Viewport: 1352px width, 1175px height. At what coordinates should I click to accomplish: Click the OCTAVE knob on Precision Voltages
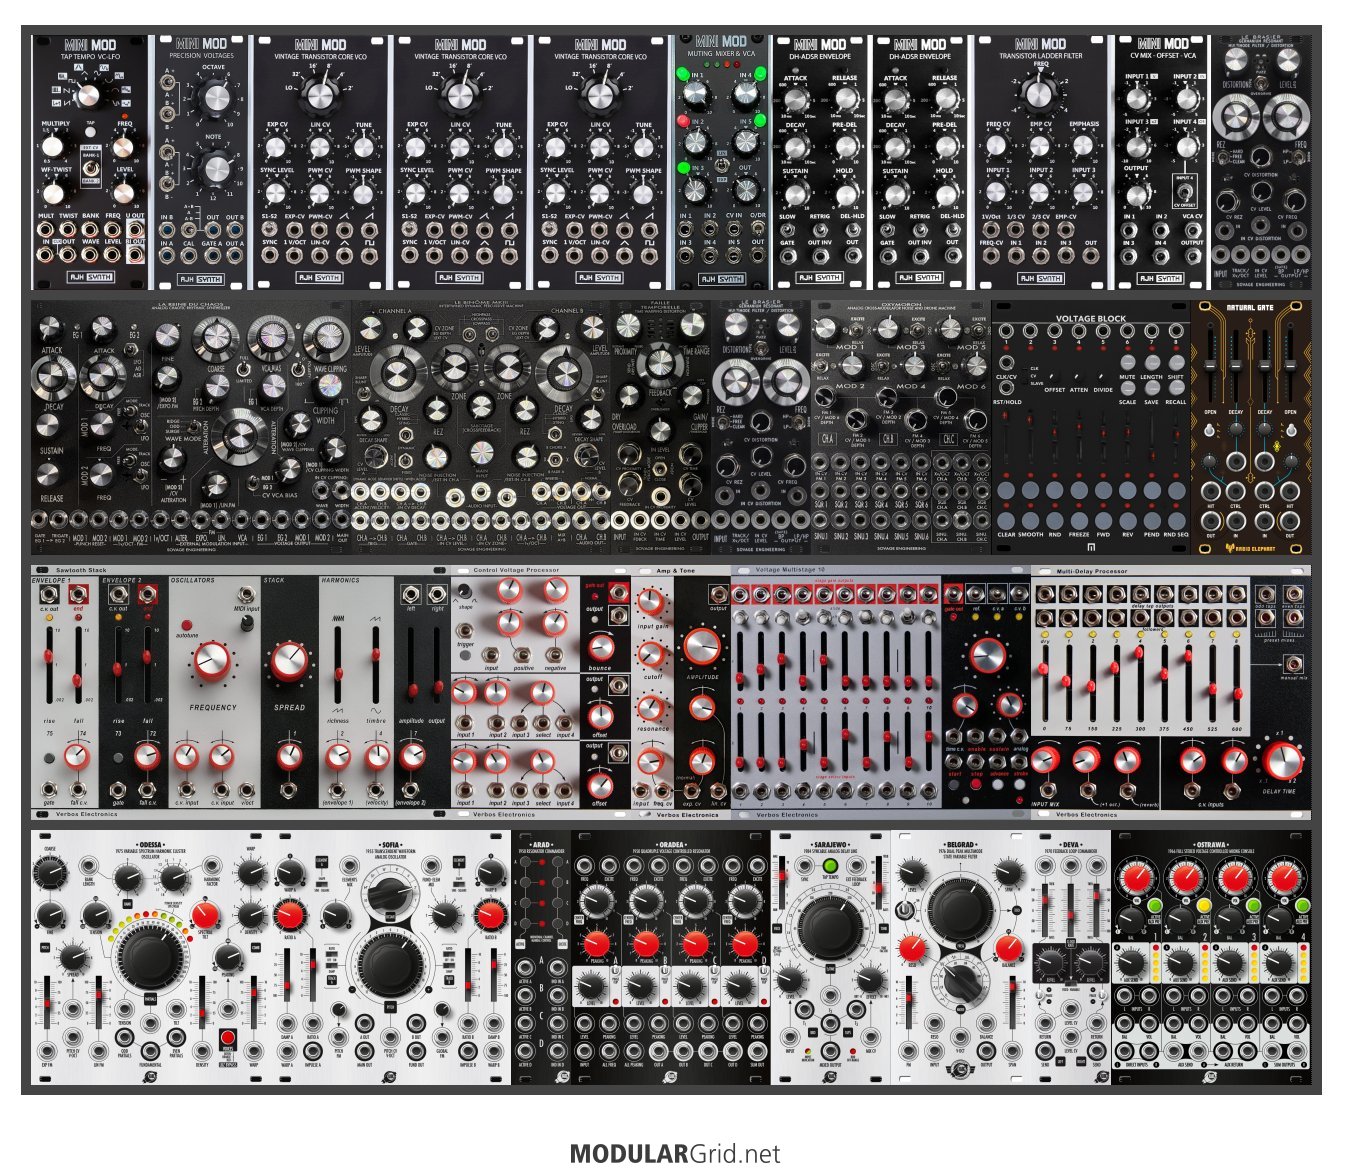click(x=214, y=97)
